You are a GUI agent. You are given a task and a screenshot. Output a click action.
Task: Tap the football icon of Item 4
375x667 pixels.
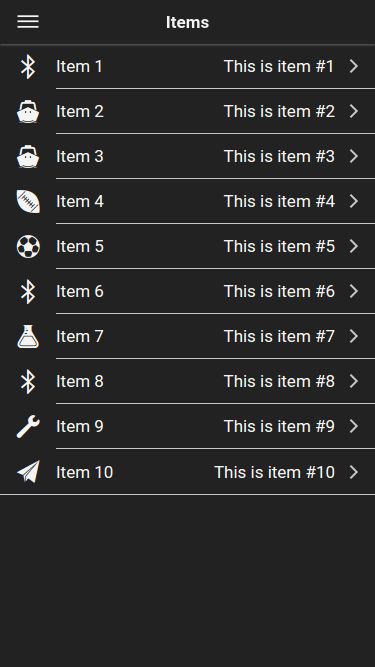(x=28, y=202)
